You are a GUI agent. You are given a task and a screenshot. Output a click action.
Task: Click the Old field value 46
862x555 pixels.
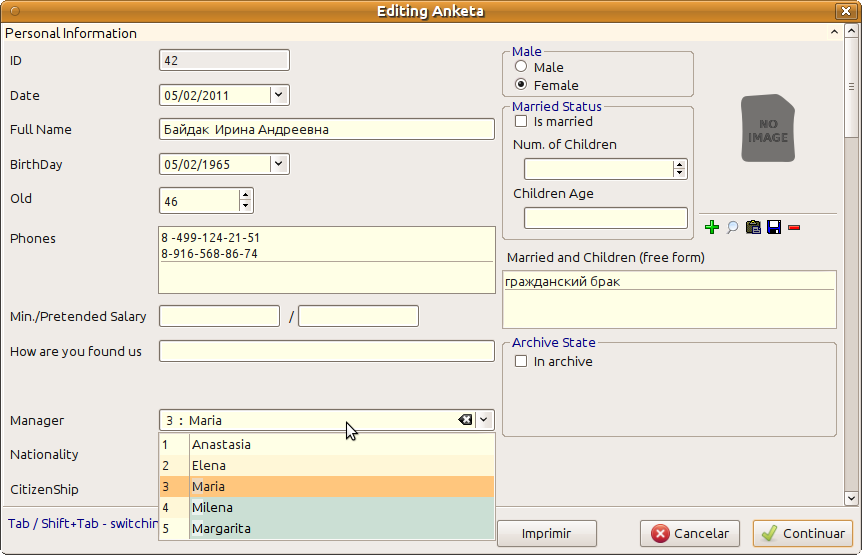(171, 202)
